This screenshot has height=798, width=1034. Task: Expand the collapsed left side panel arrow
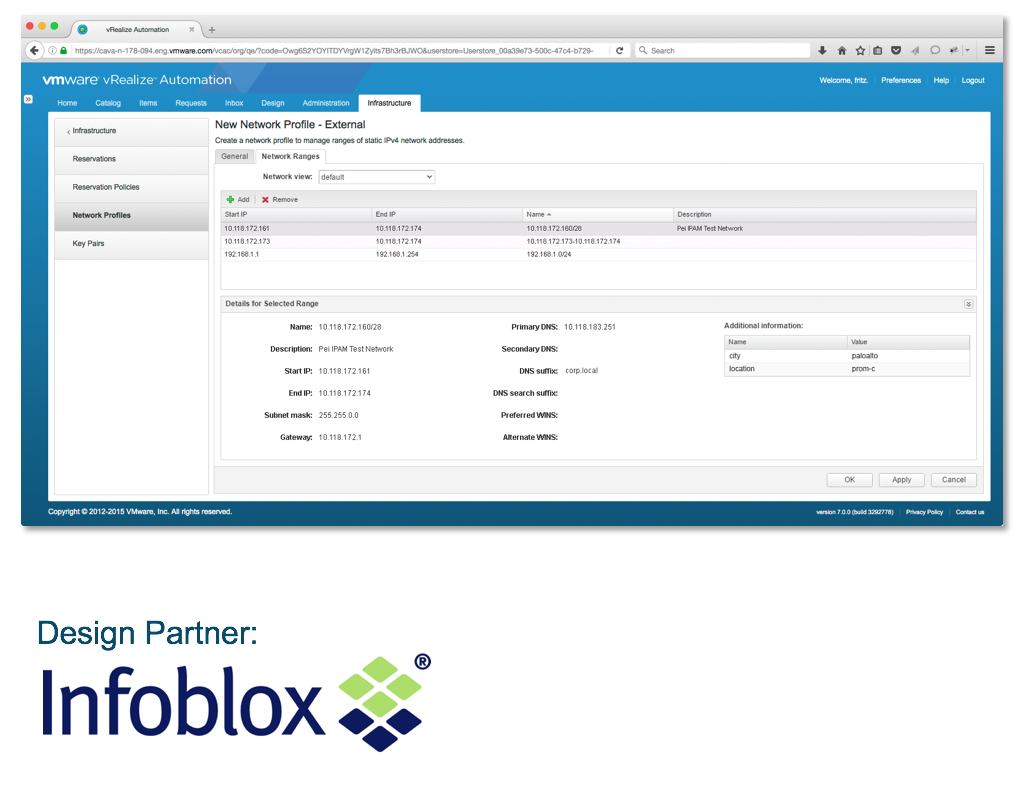tap(28, 100)
